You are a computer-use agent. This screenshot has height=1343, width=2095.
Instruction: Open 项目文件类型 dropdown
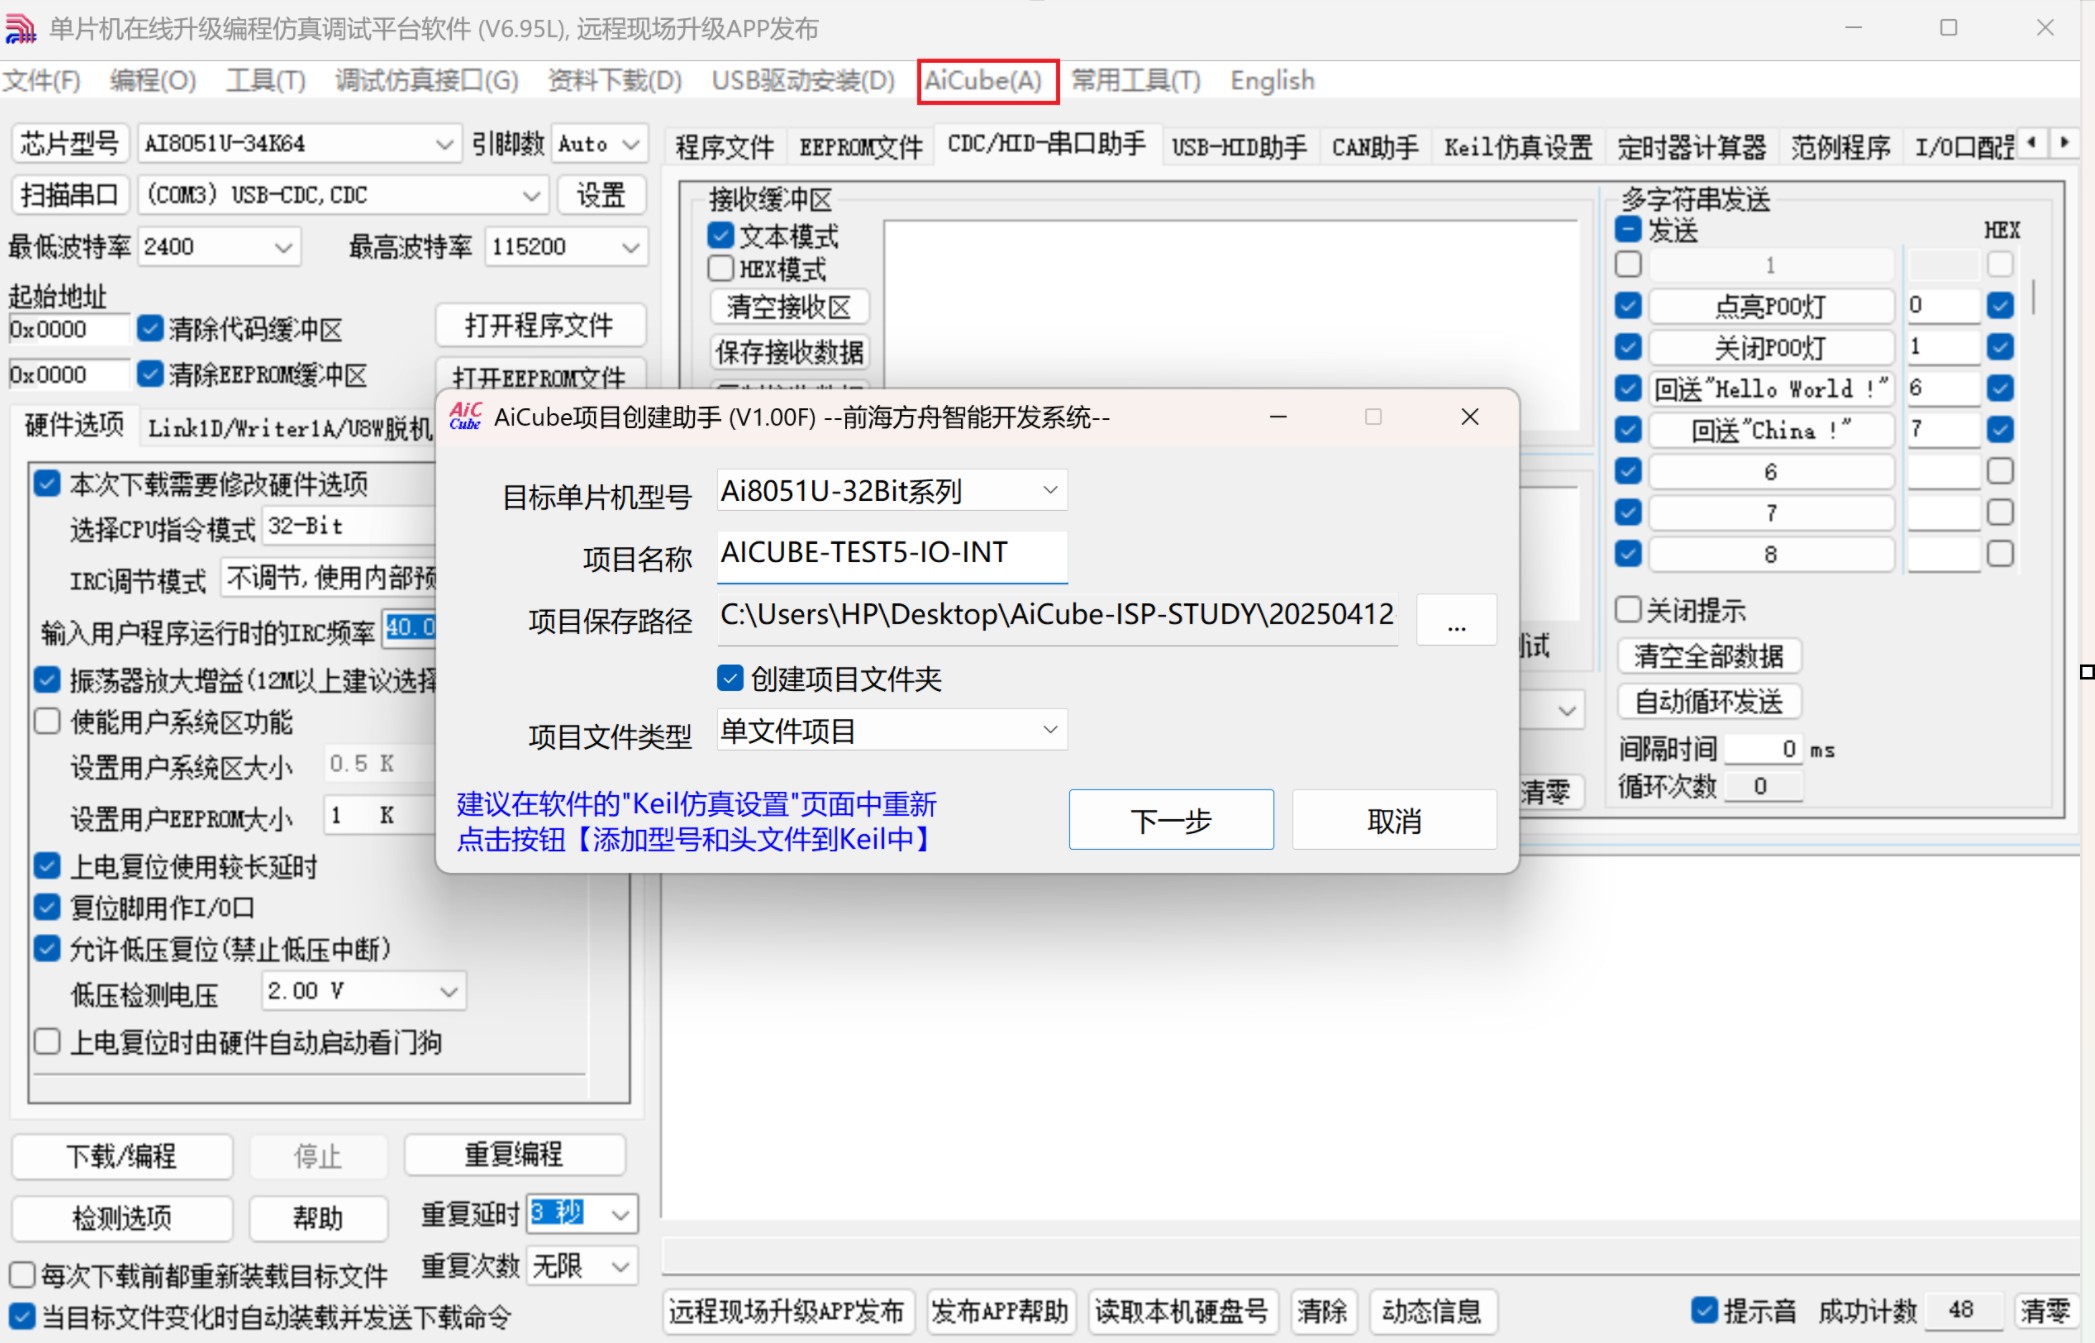pyautogui.click(x=891, y=730)
